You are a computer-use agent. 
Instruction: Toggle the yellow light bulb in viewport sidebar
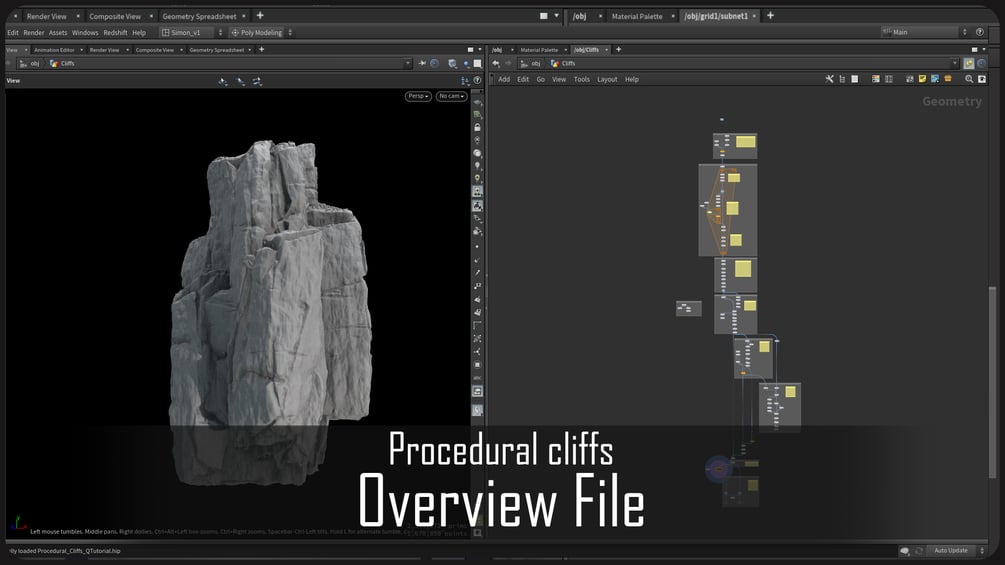pyautogui.click(x=478, y=178)
